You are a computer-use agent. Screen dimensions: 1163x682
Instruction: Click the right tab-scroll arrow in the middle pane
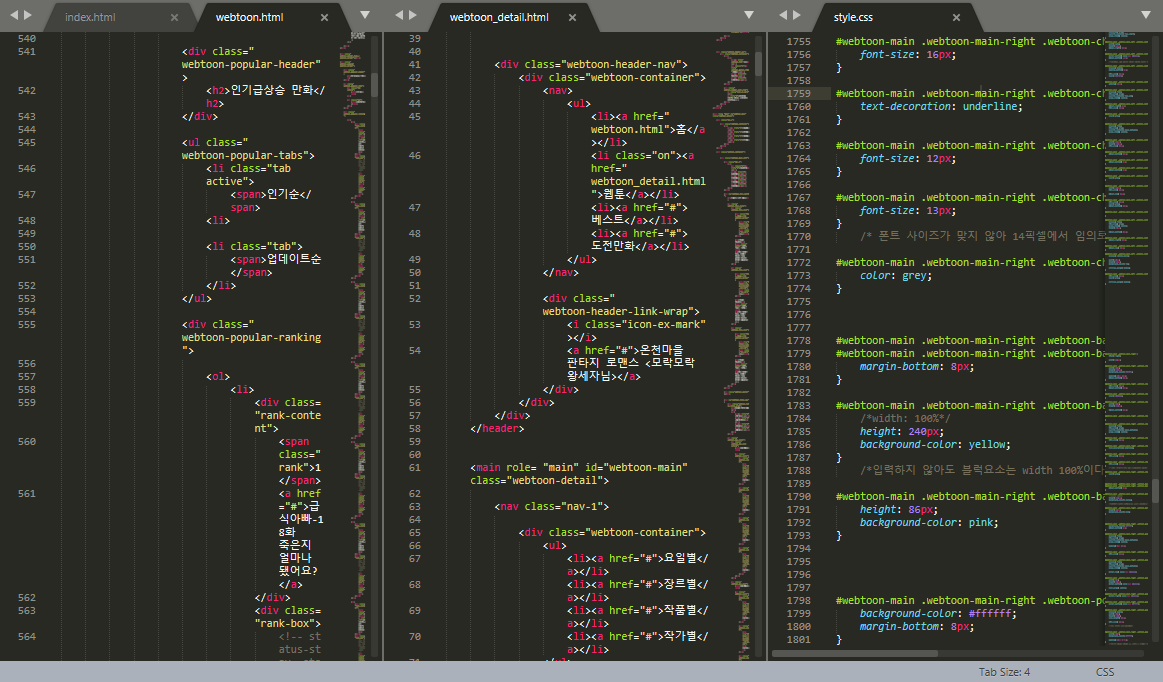click(414, 15)
